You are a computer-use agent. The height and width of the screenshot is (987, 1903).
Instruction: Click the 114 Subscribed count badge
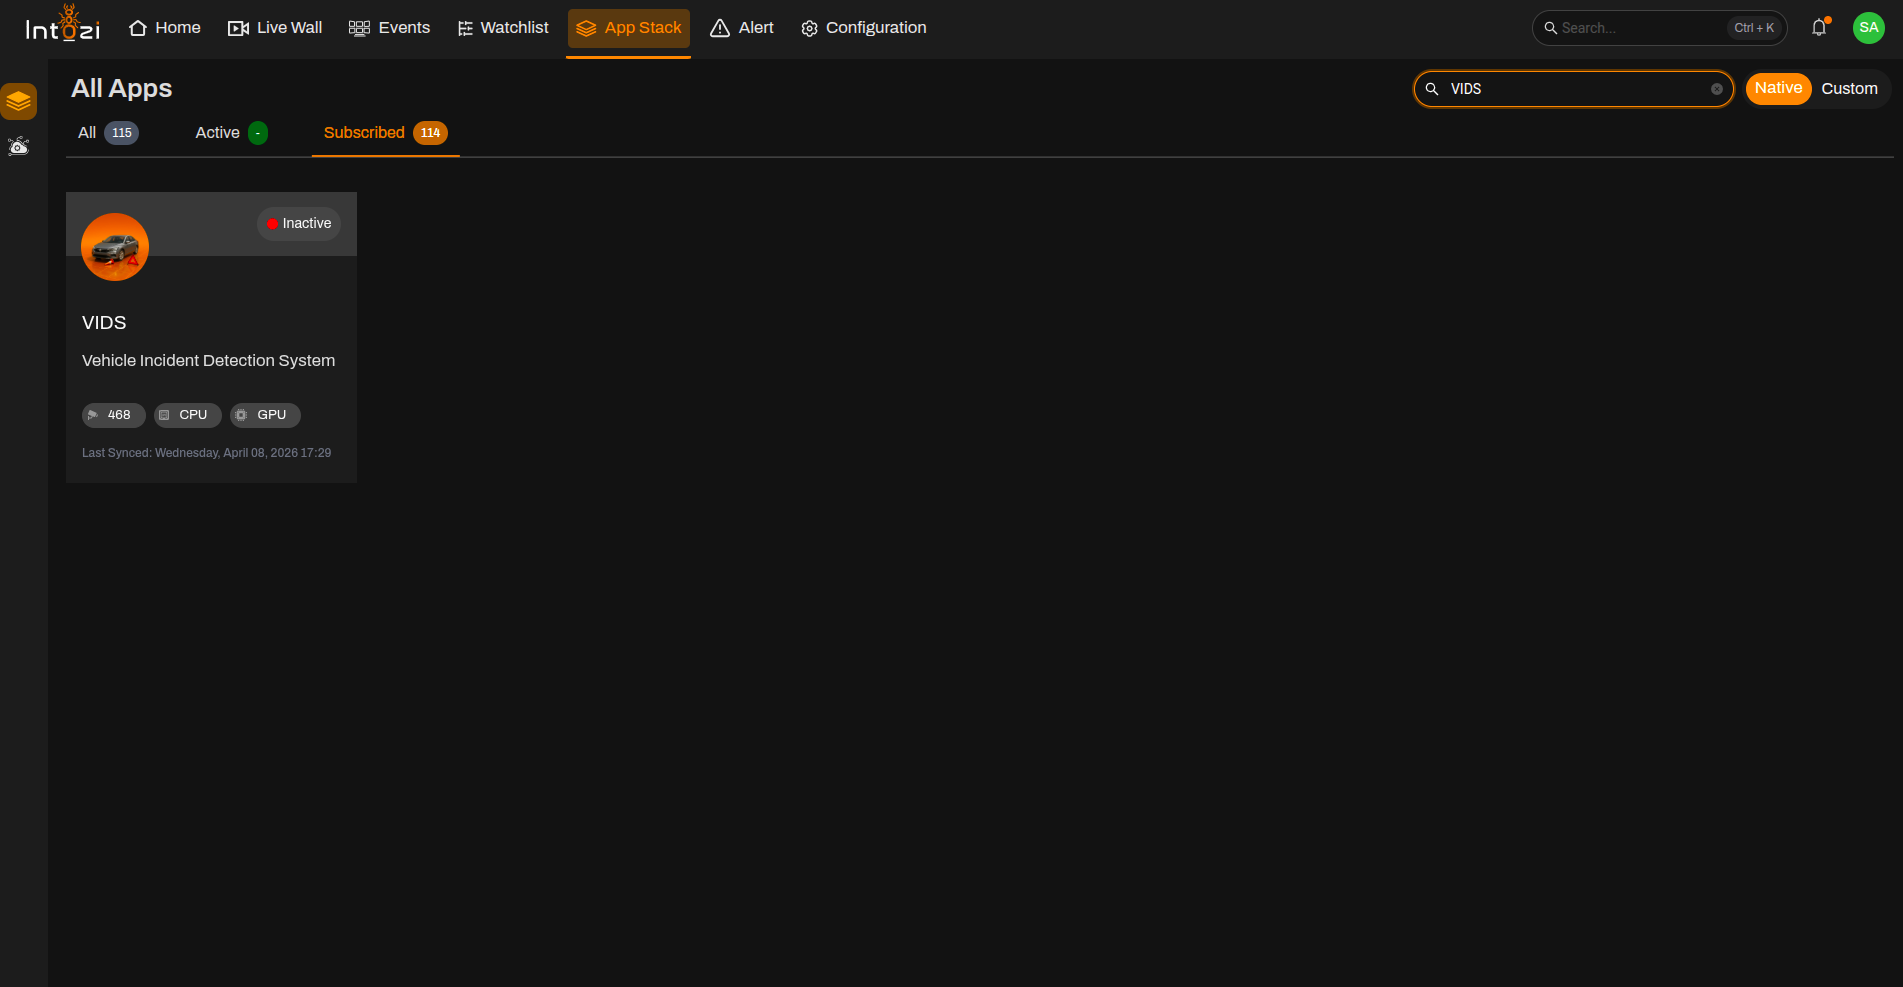pos(430,133)
